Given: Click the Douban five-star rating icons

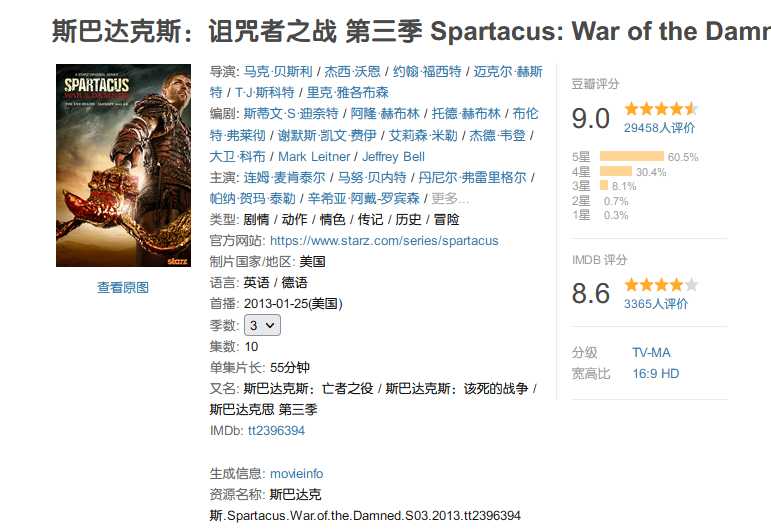Looking at the screenshot, I should coord(661,109).
